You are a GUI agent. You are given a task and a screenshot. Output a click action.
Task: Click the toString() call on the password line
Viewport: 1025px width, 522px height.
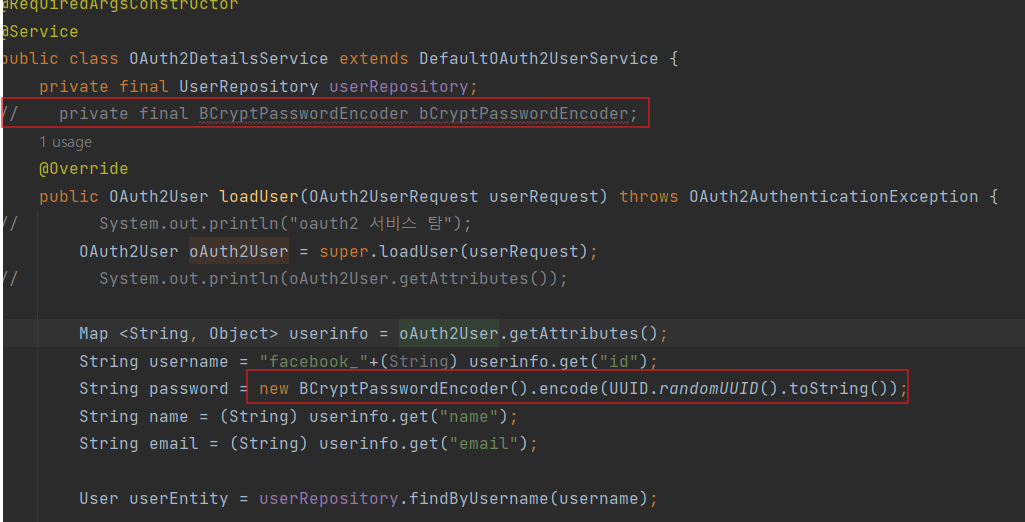838,389
